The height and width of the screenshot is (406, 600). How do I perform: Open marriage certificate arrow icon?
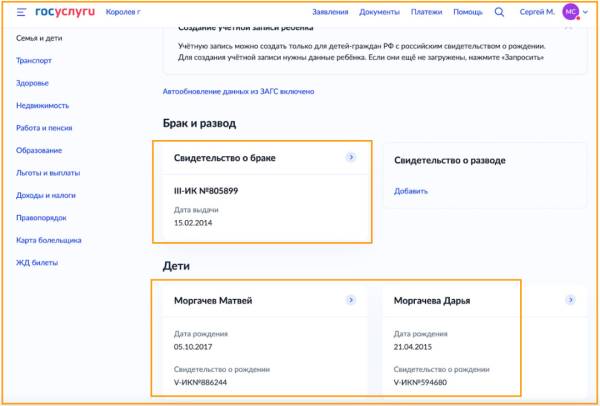(x=350, y=158)
